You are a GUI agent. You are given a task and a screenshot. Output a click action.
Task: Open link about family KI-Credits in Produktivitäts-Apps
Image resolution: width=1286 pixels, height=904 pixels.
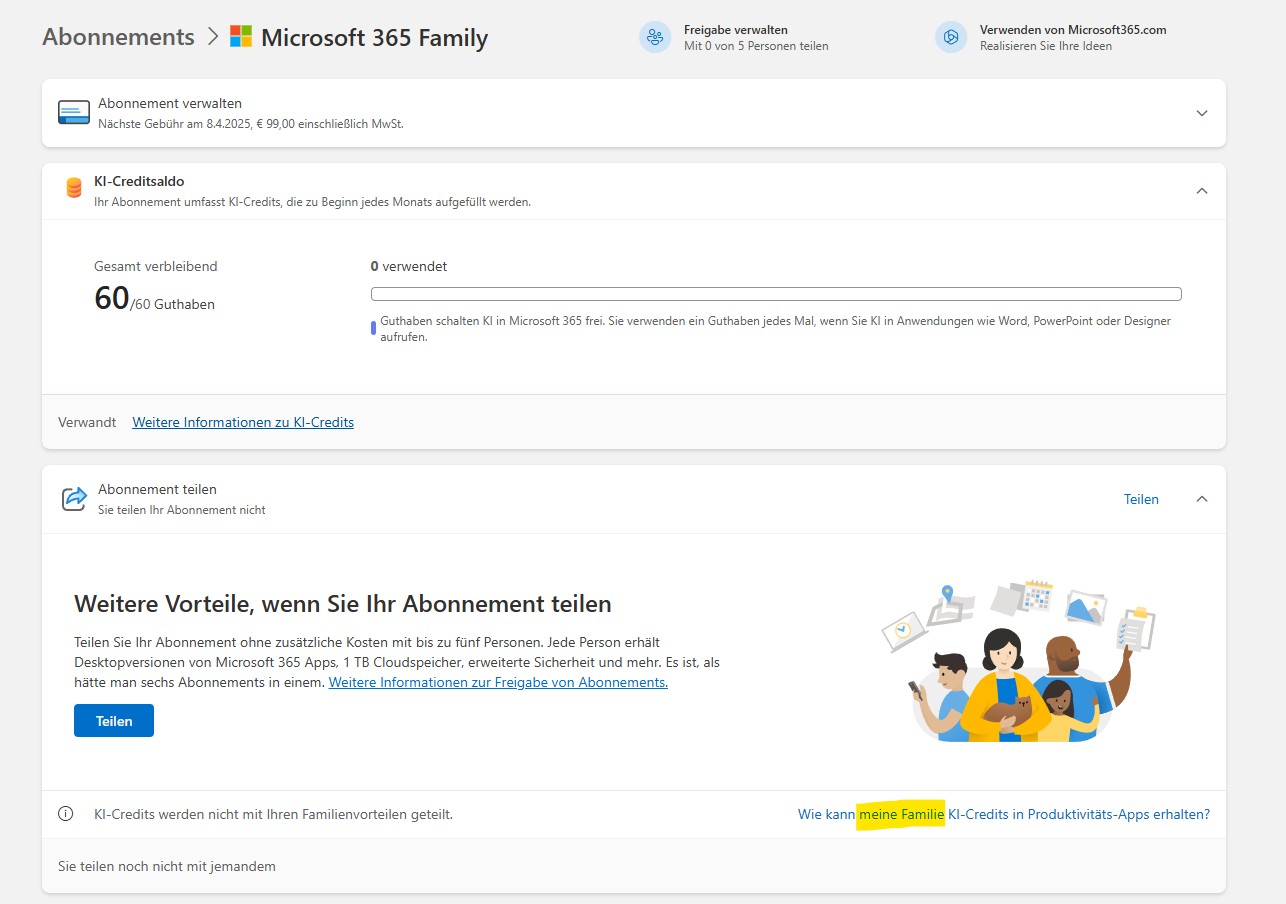coord(1003,814)
